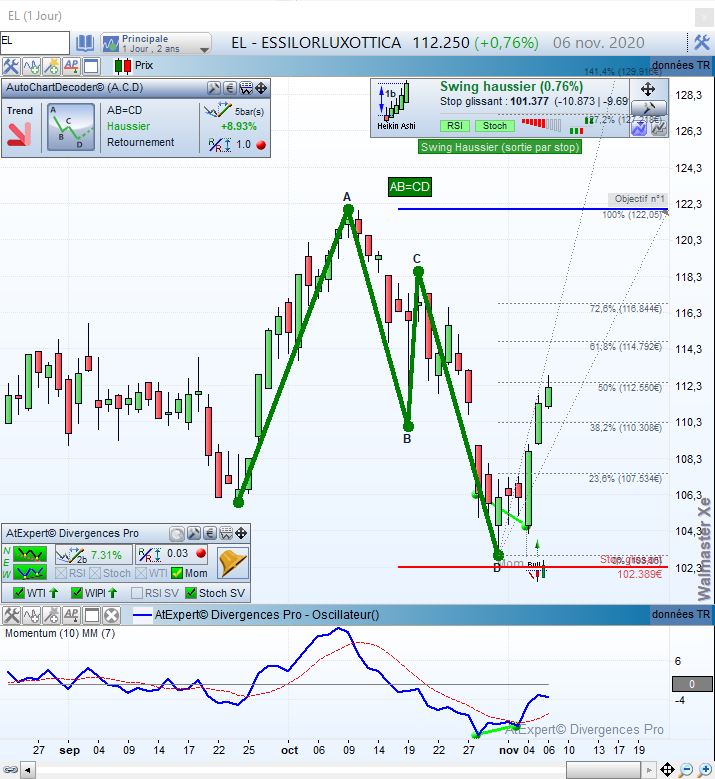Expand the Principale 1 Jour, 2 ans dropdown

pos(156,43)
